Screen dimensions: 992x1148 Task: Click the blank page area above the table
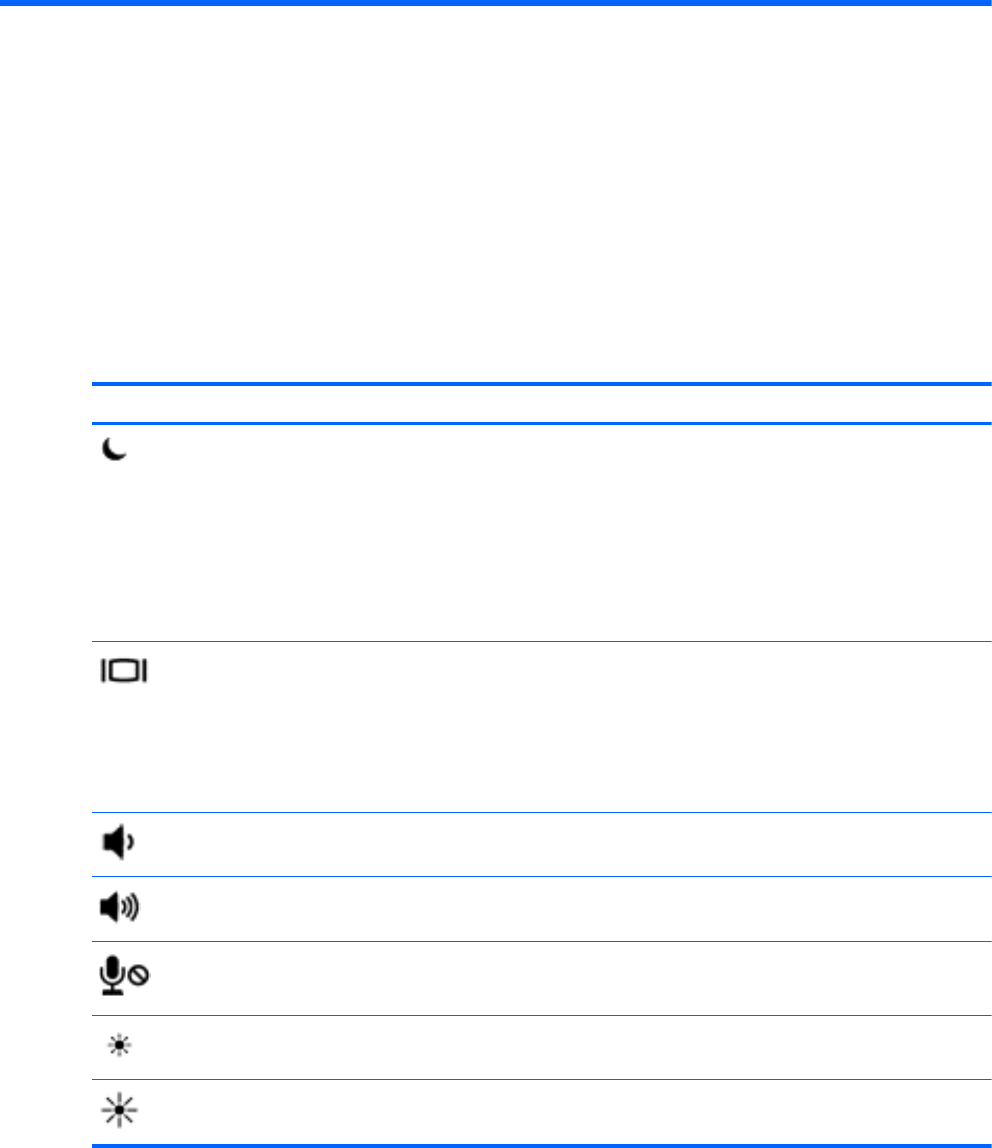point(496,200)
